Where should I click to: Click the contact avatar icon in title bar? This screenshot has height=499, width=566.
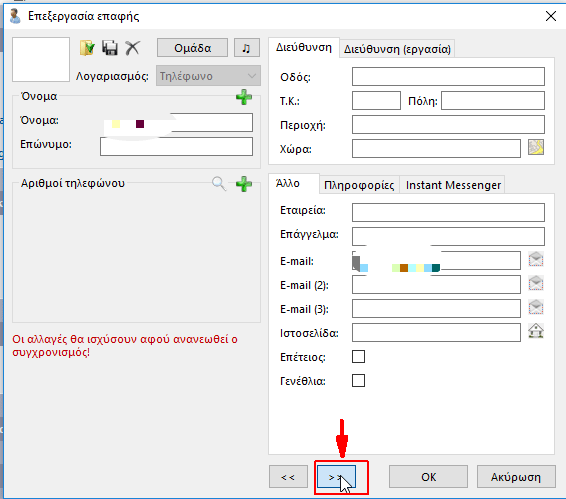15,16
